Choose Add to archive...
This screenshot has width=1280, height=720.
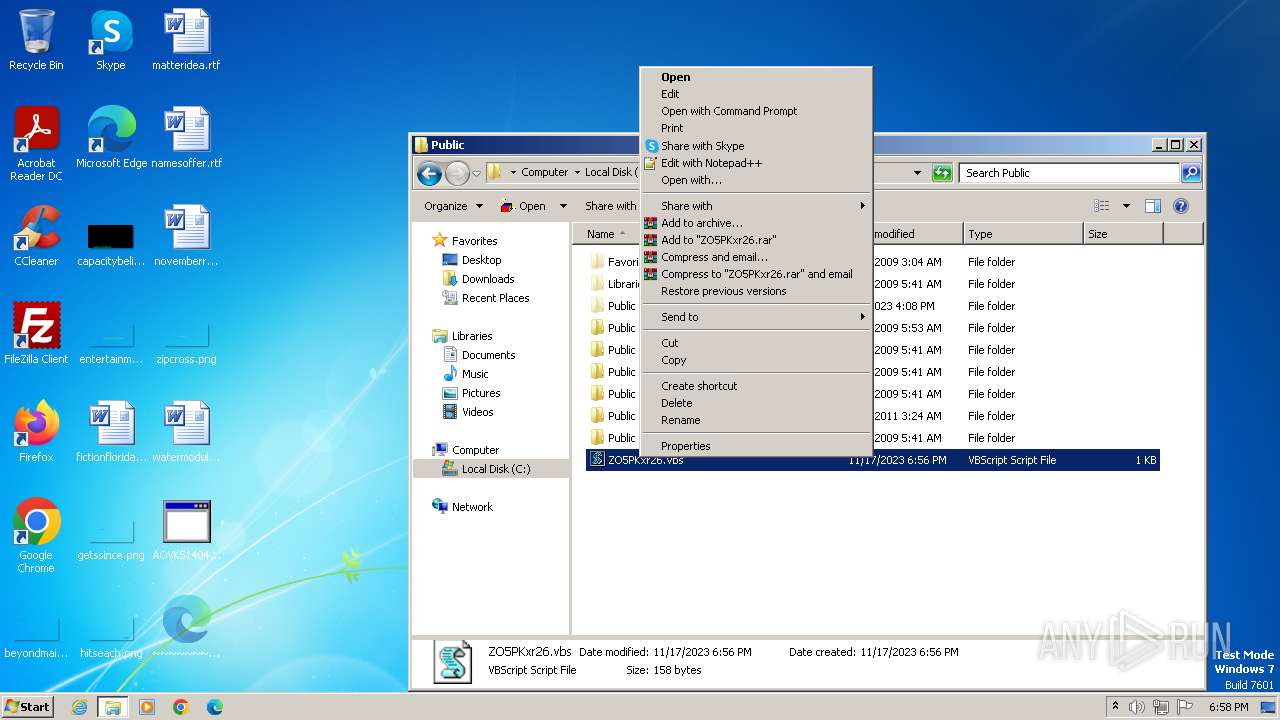click(756, 223)
